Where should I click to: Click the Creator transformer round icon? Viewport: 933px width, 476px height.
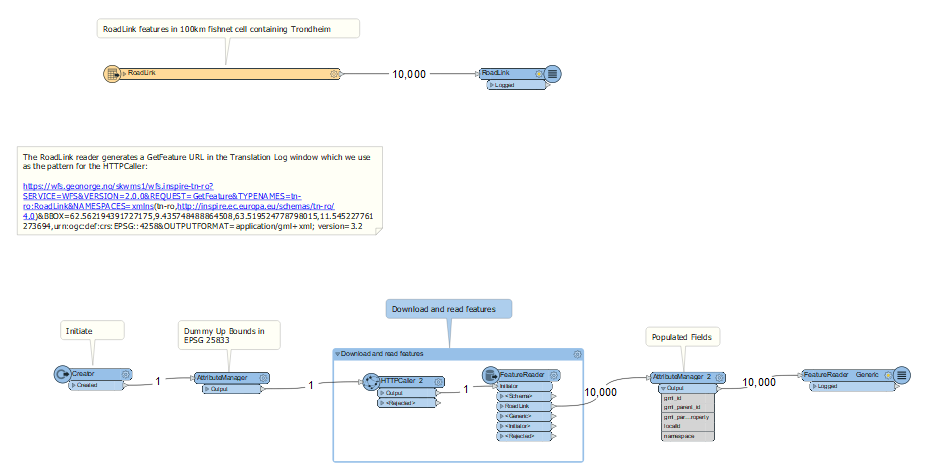click(62, 374)
